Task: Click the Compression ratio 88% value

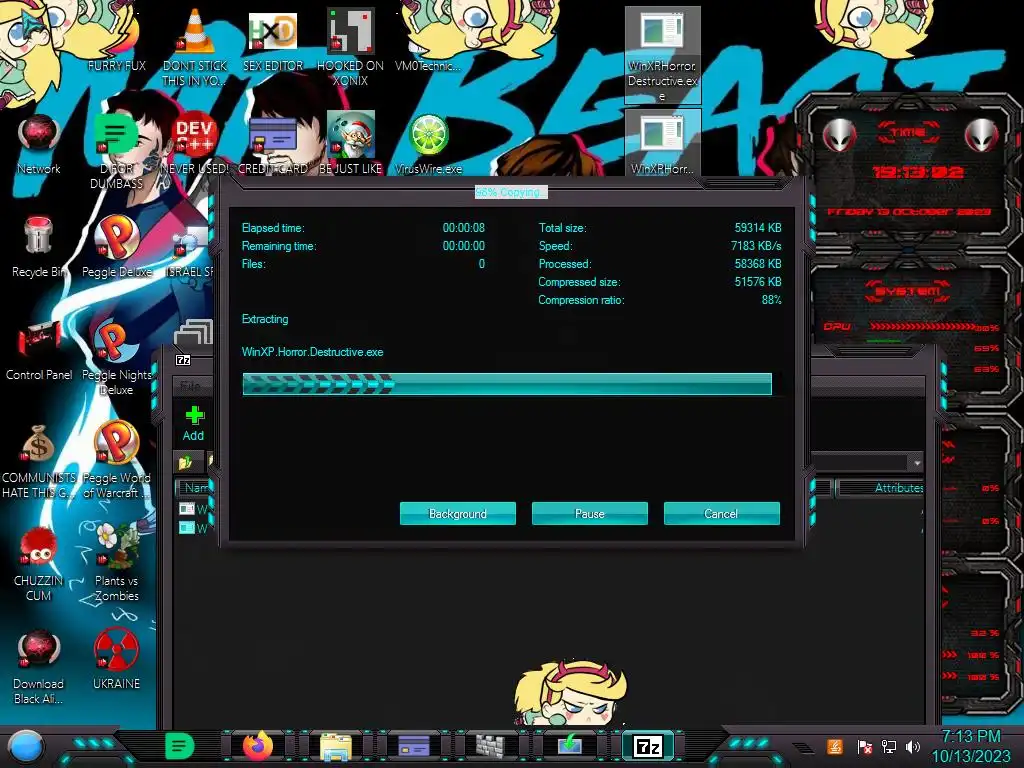Action: [x=771, y=300]
